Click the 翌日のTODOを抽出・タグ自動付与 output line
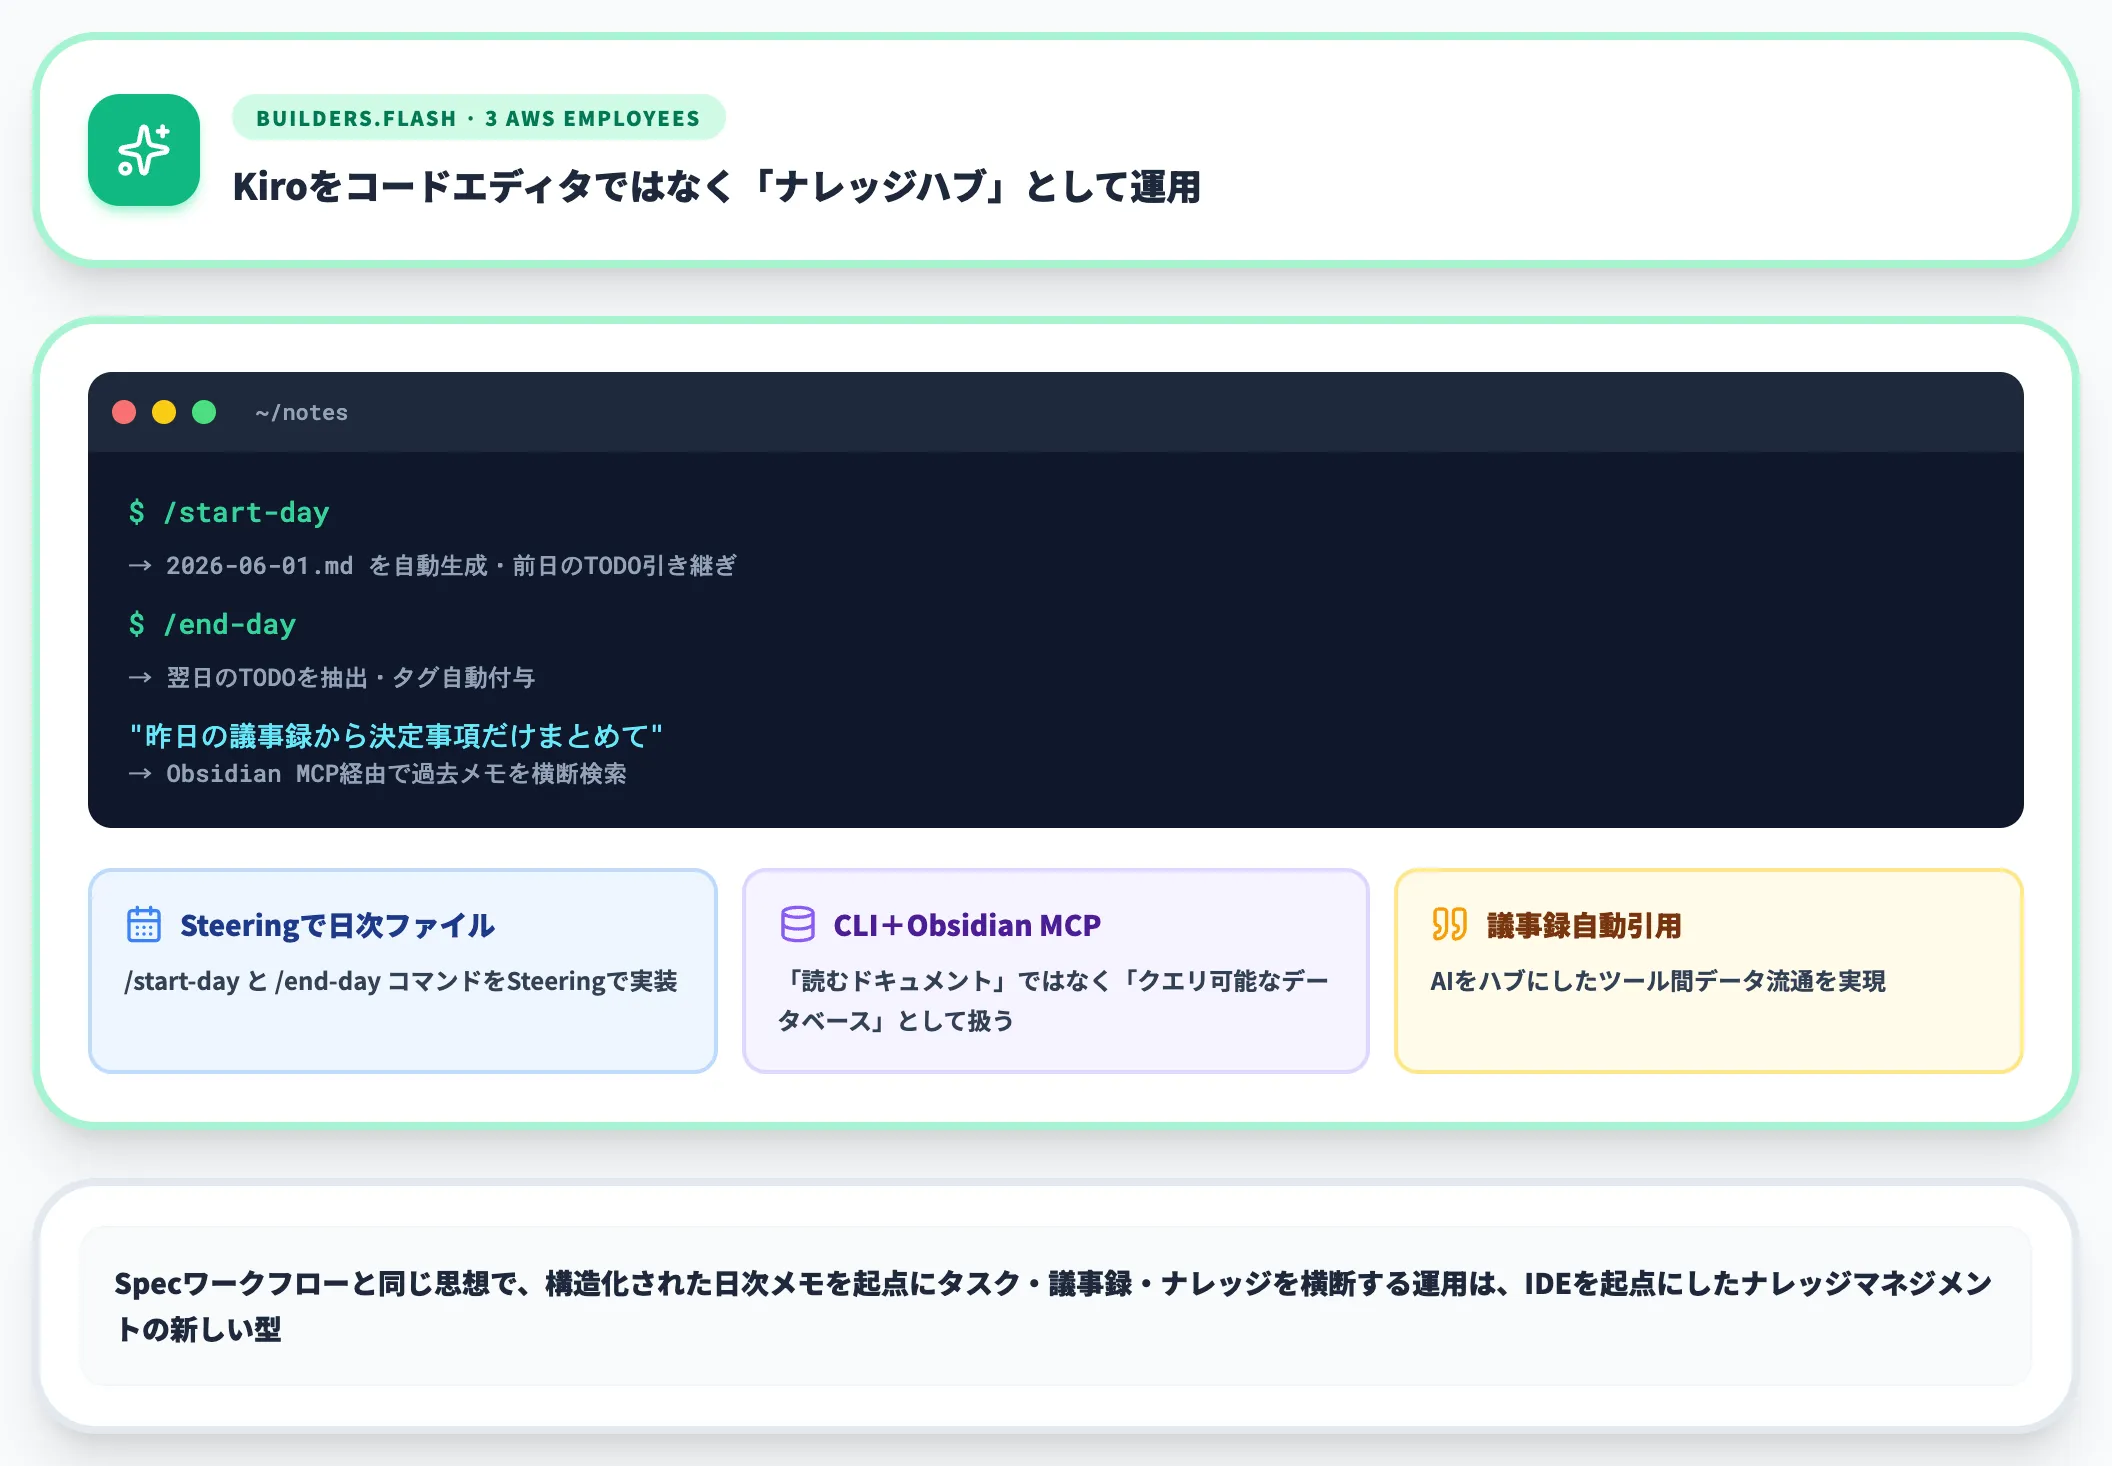This screenshot has width=2112, height=1466. 332,678
